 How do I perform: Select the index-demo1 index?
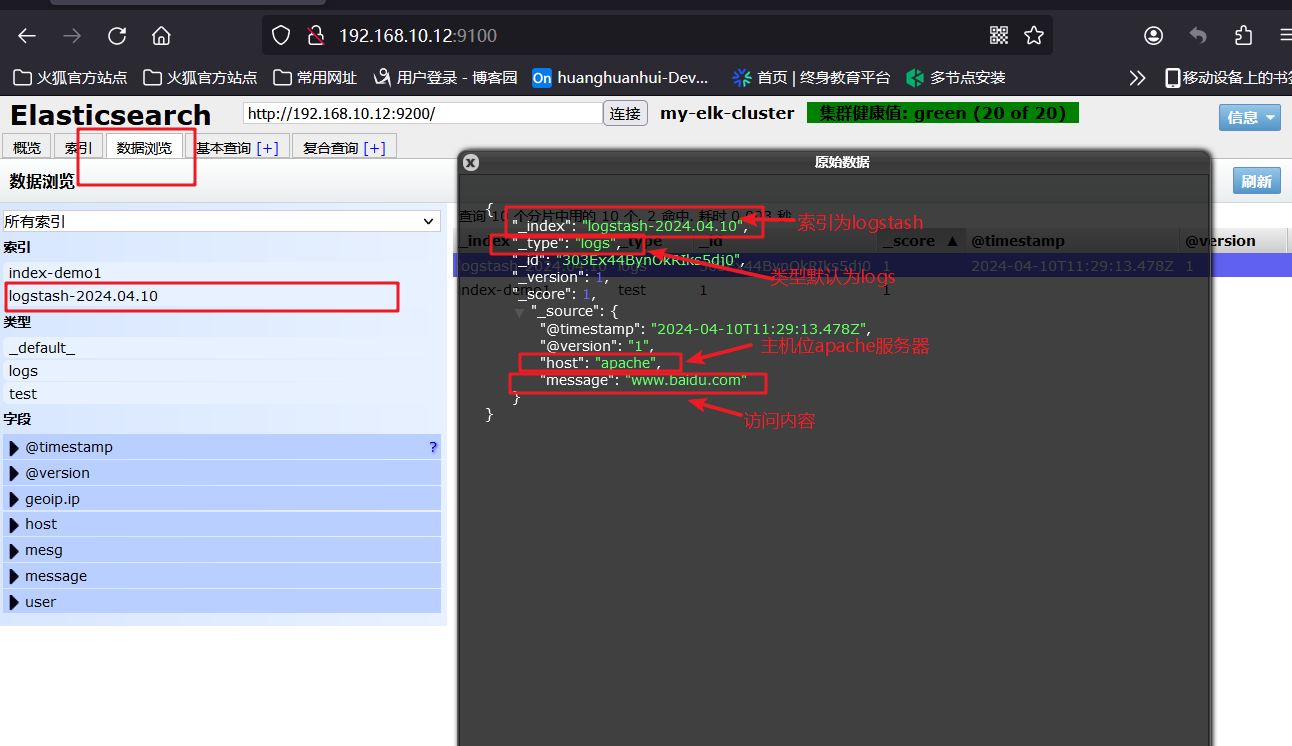click(x=222, y=273)
